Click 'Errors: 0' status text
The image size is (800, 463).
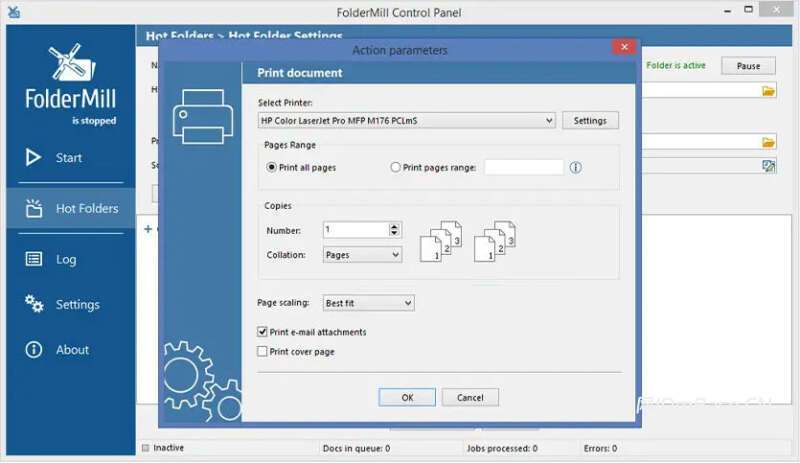click(x=600, y=448)
